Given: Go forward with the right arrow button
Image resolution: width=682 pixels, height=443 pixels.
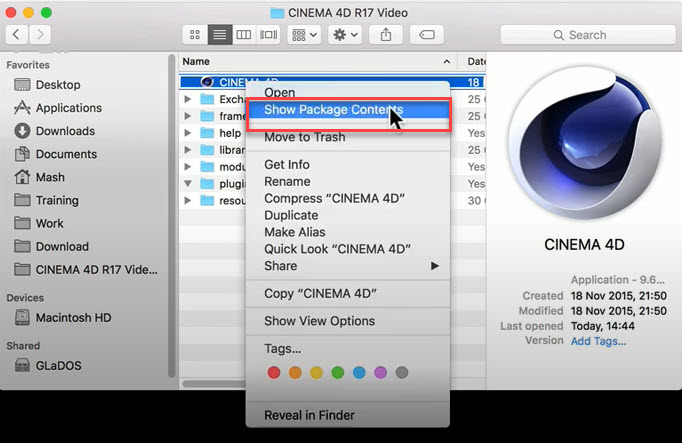Looking at the screenshot, I should click(x=40, y=34).
